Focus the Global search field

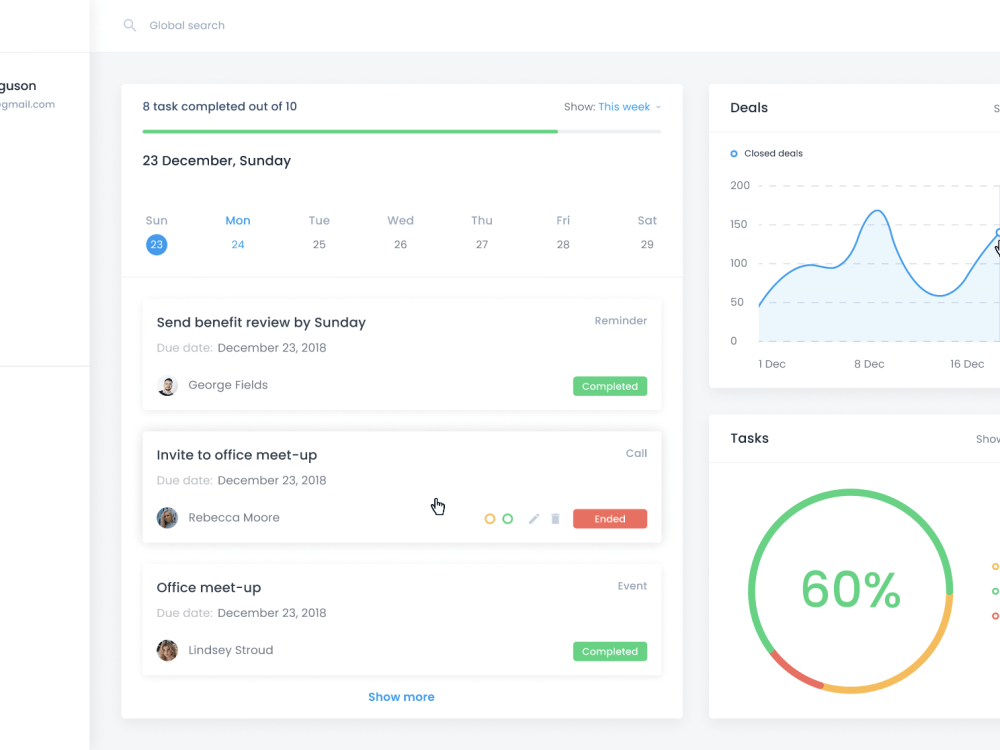click(187, 26)
